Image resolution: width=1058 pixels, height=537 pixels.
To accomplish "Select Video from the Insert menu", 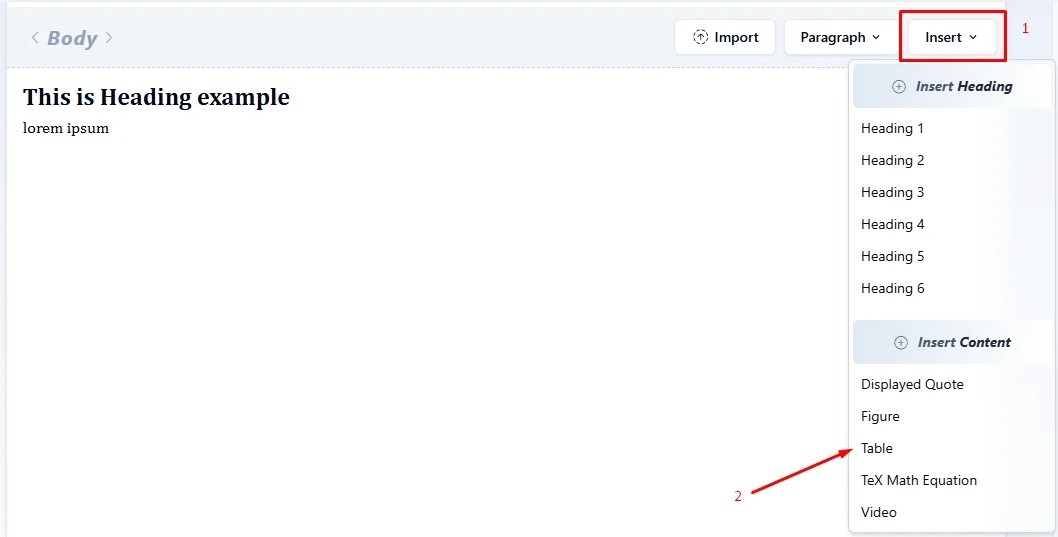I will coord(879,512).
